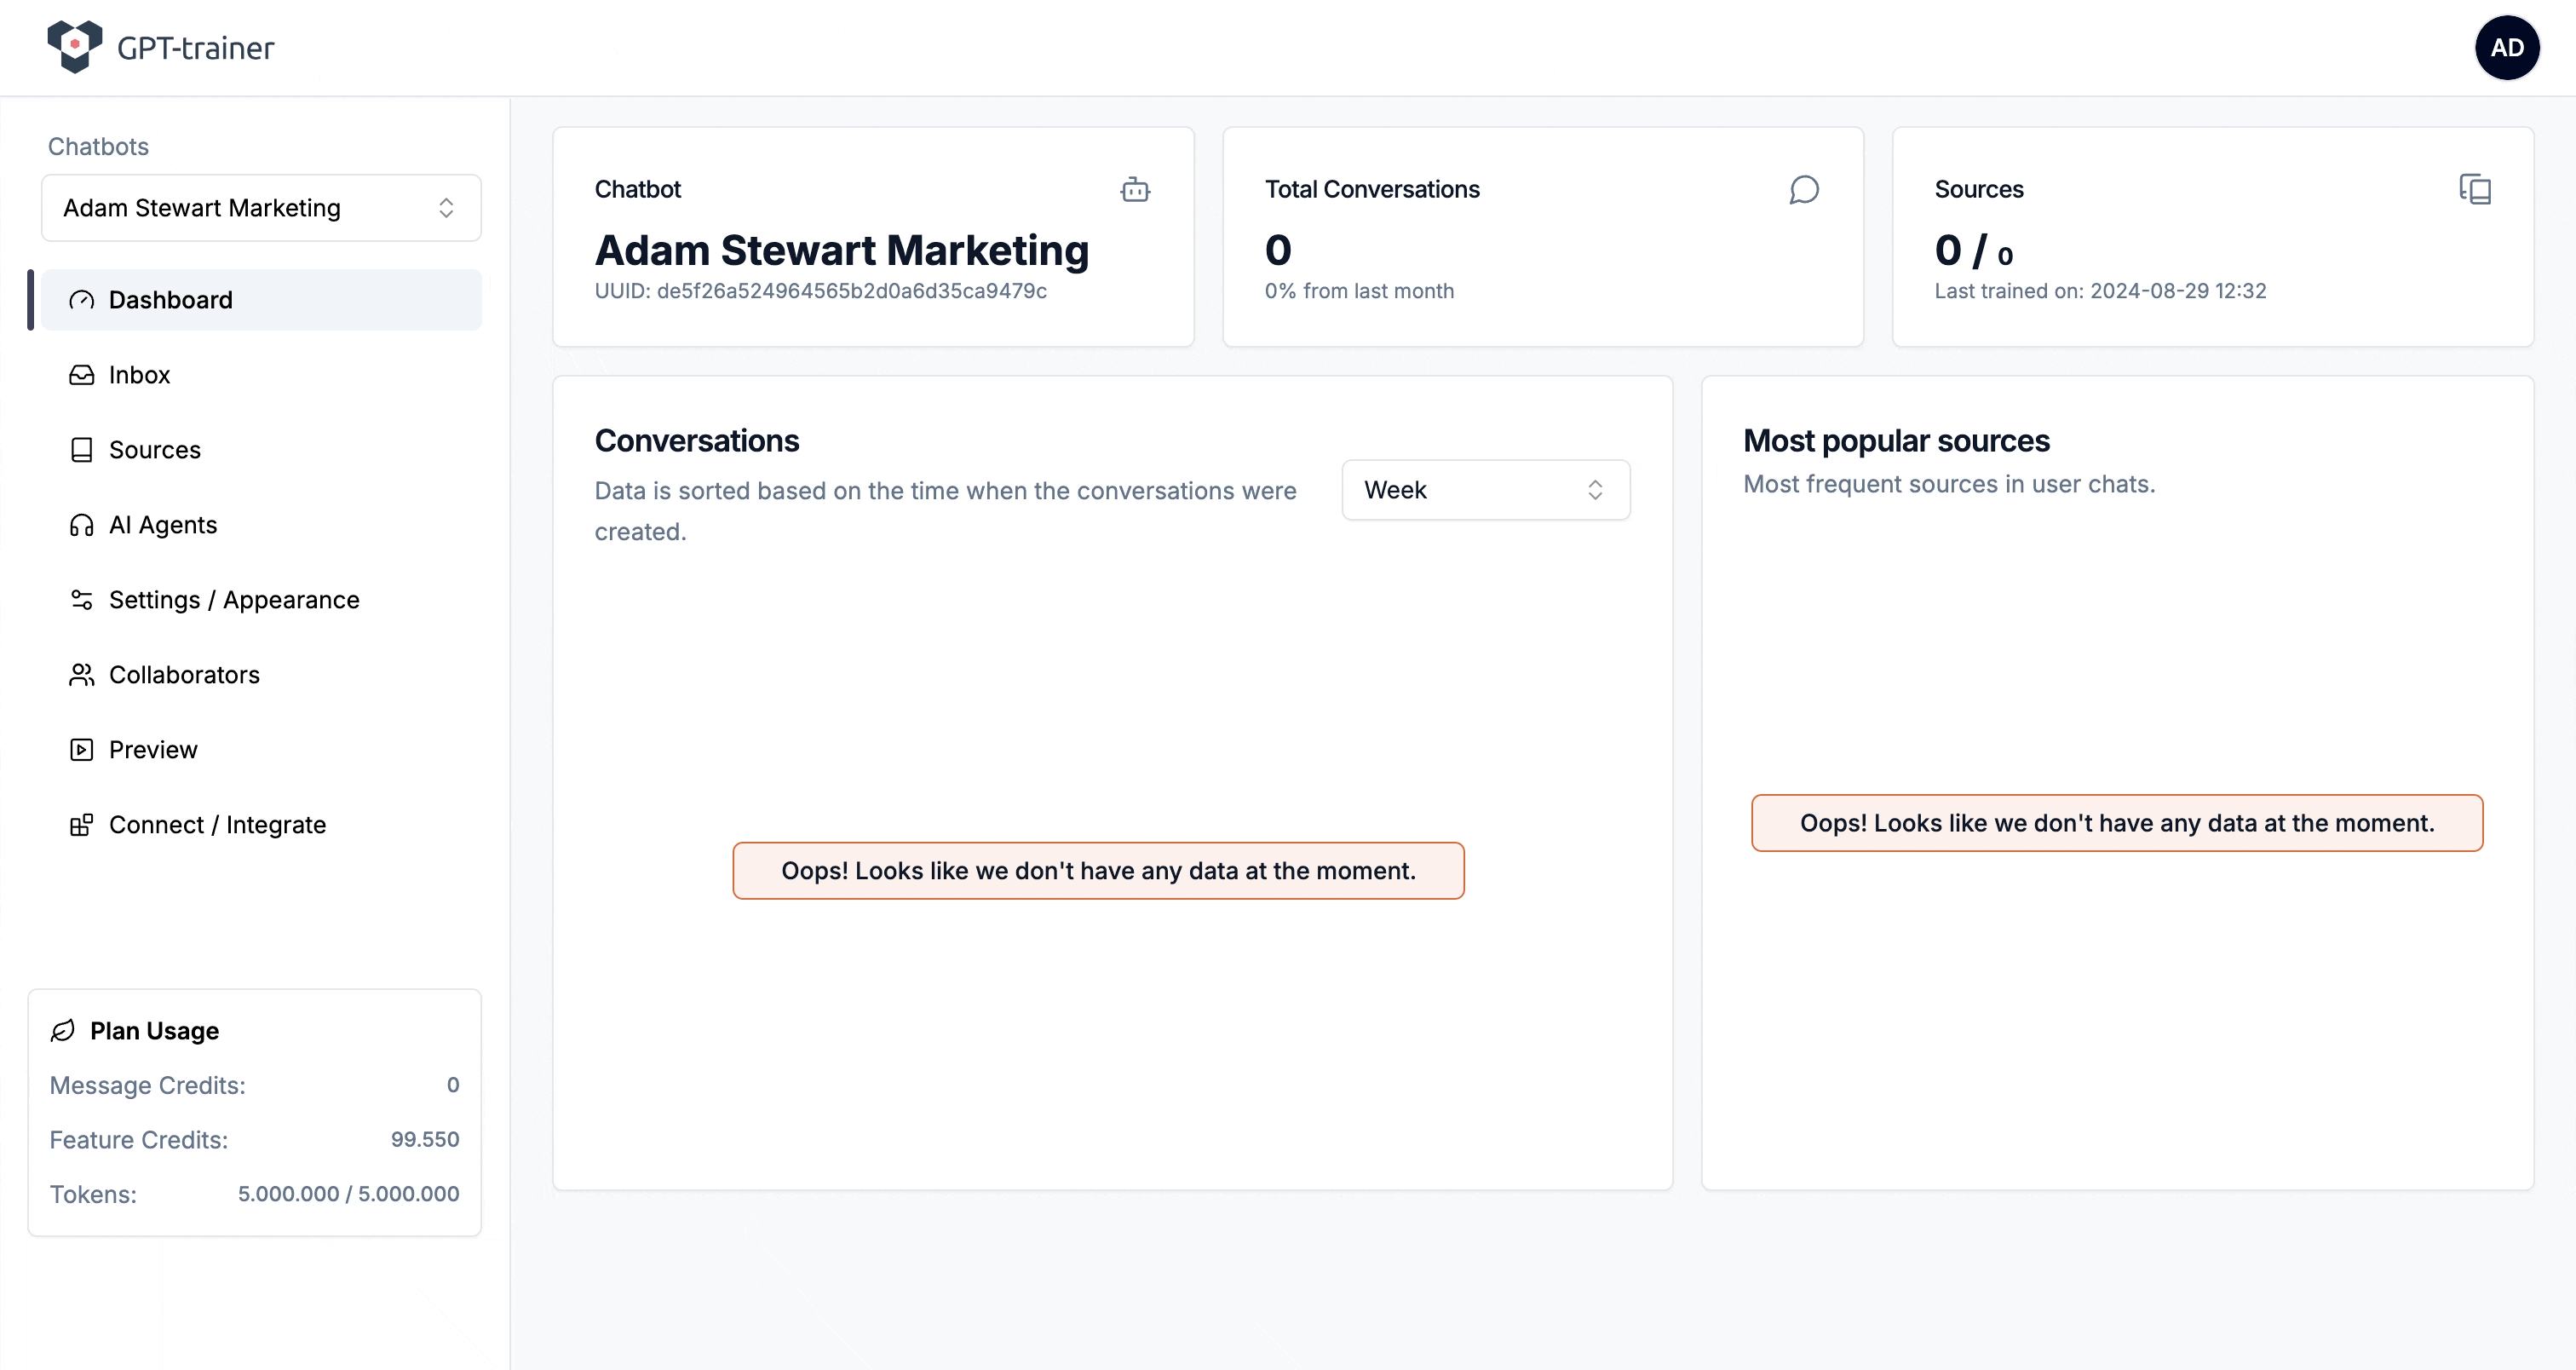Click the Dashboard gauge icon
This screenshot has width=2576, height=1370.
(x=81, y=300)
